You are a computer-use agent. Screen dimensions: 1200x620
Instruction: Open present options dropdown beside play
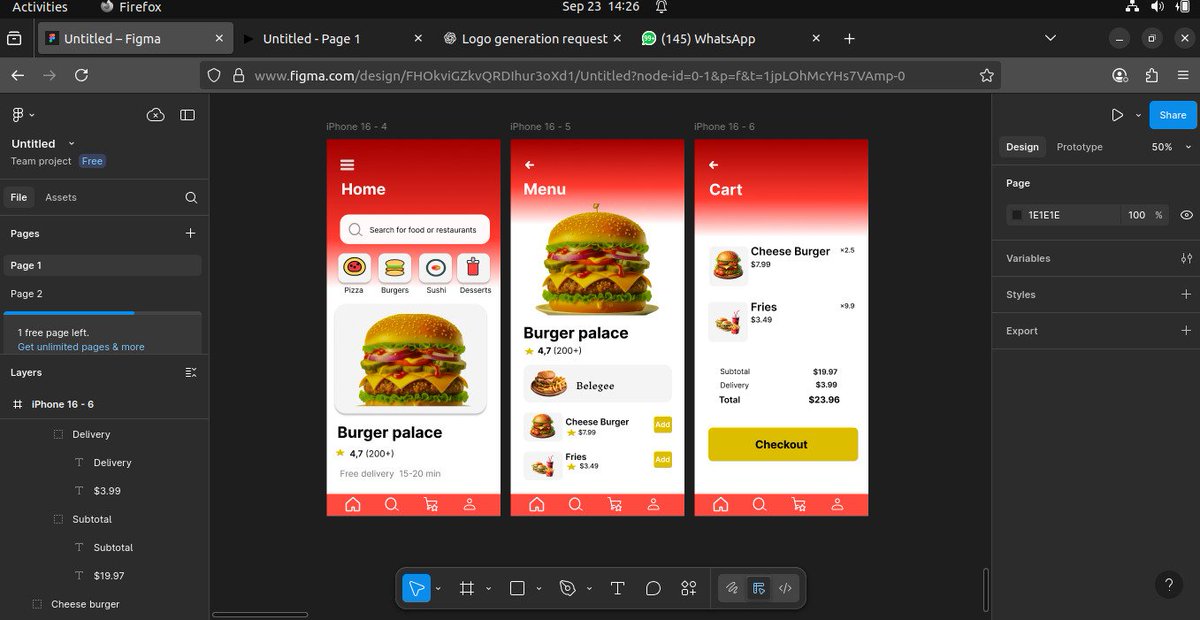(x=1138, y=116)
